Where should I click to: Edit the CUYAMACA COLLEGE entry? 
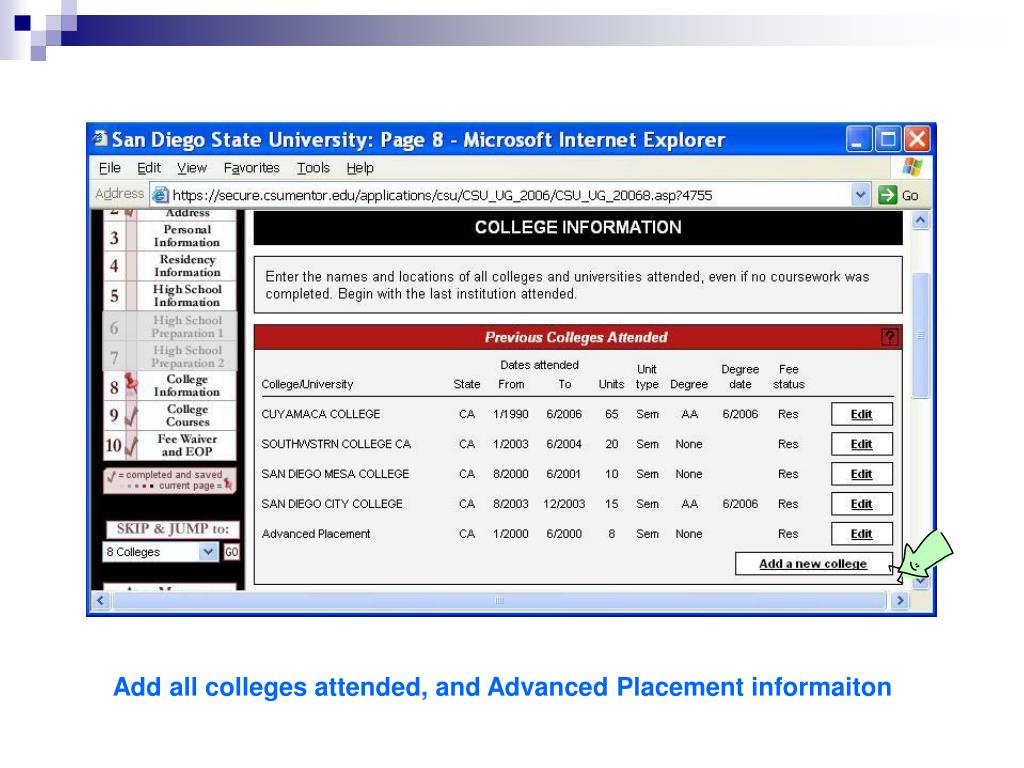point(861,414)
